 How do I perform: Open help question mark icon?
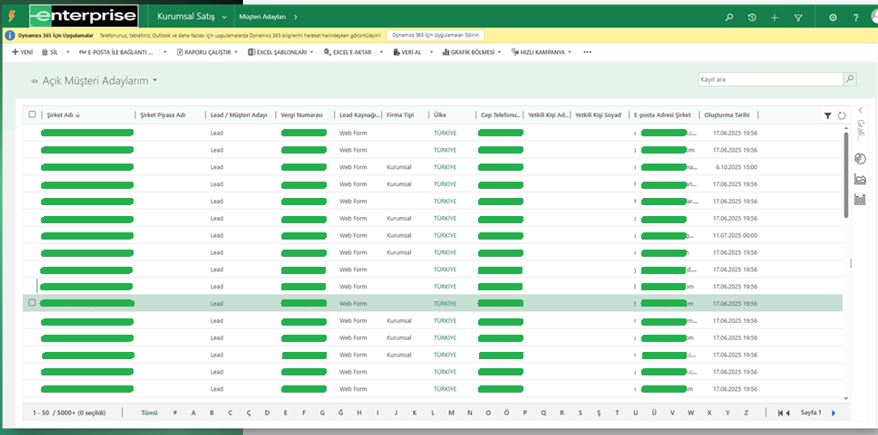pos(856,17)
